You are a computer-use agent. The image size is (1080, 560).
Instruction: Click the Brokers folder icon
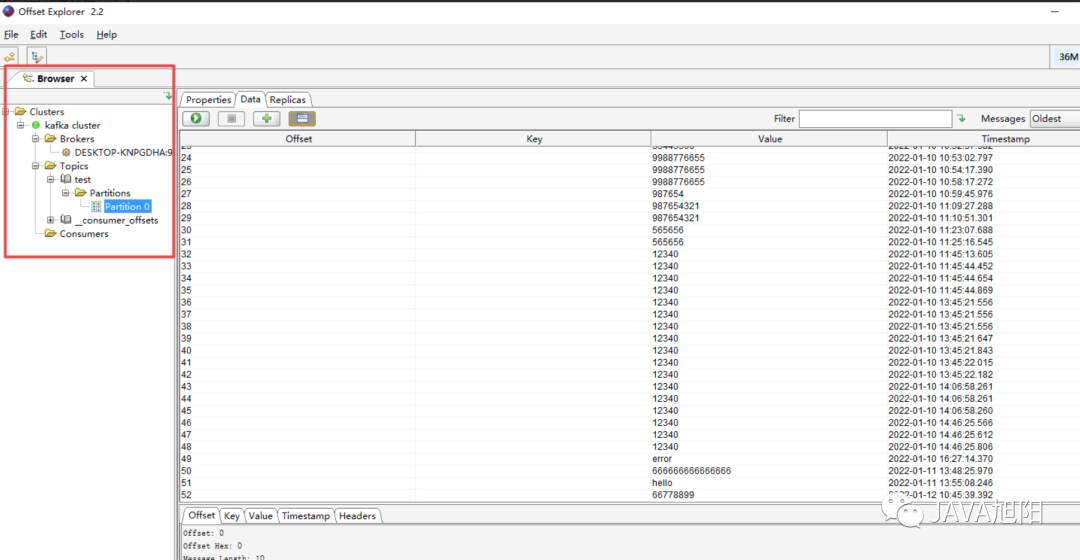(50, 138)
